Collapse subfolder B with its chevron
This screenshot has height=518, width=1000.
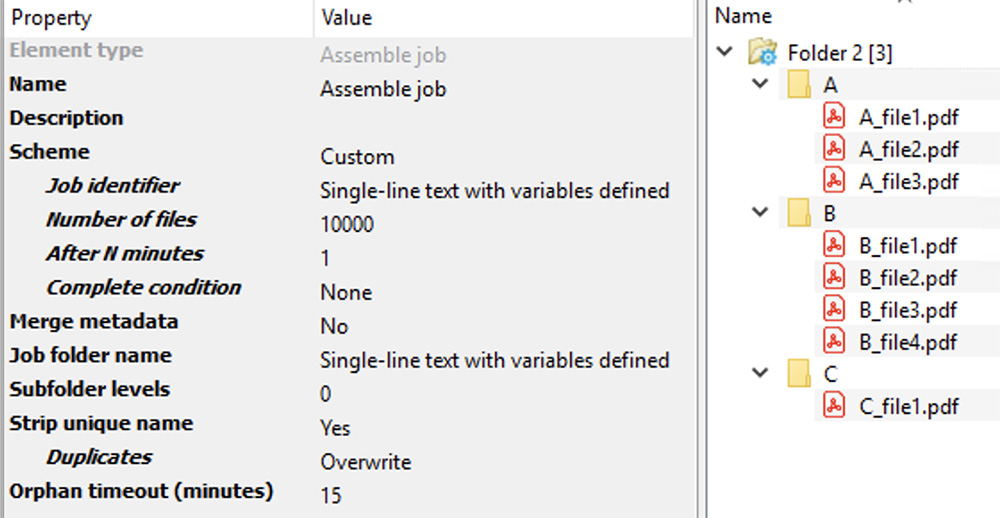click(762, 213)
